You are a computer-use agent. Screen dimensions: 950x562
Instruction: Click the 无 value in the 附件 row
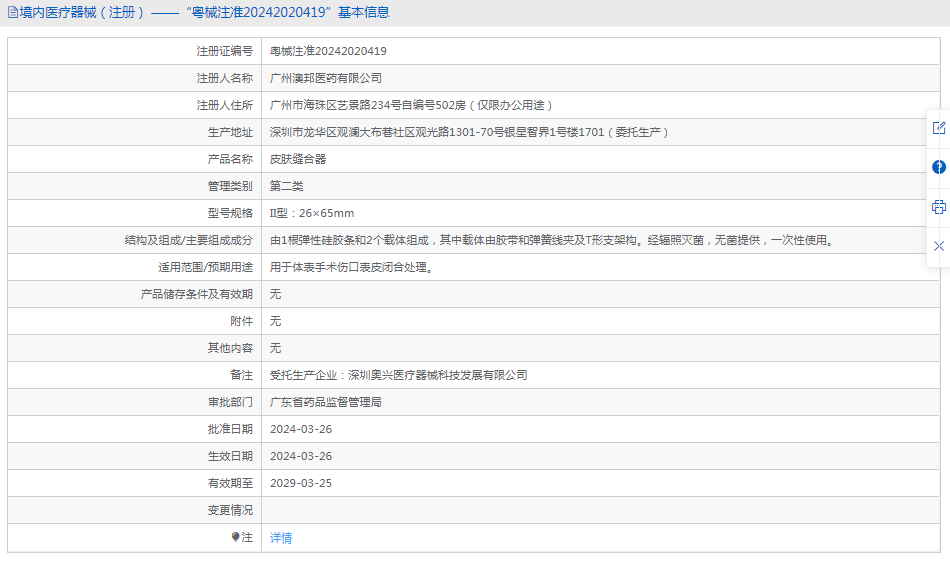(275, 321)
